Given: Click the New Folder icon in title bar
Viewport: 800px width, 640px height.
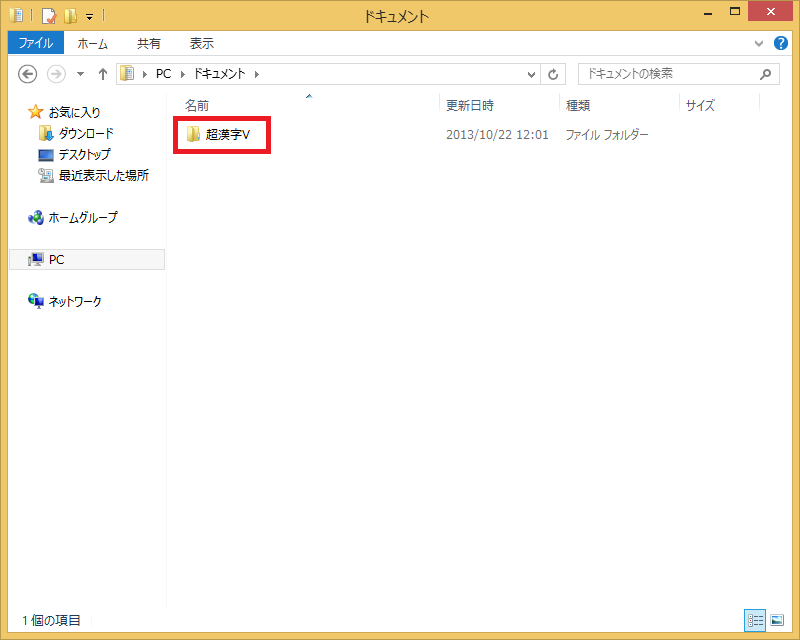Looking at the screenshot, I should [70, 16].
